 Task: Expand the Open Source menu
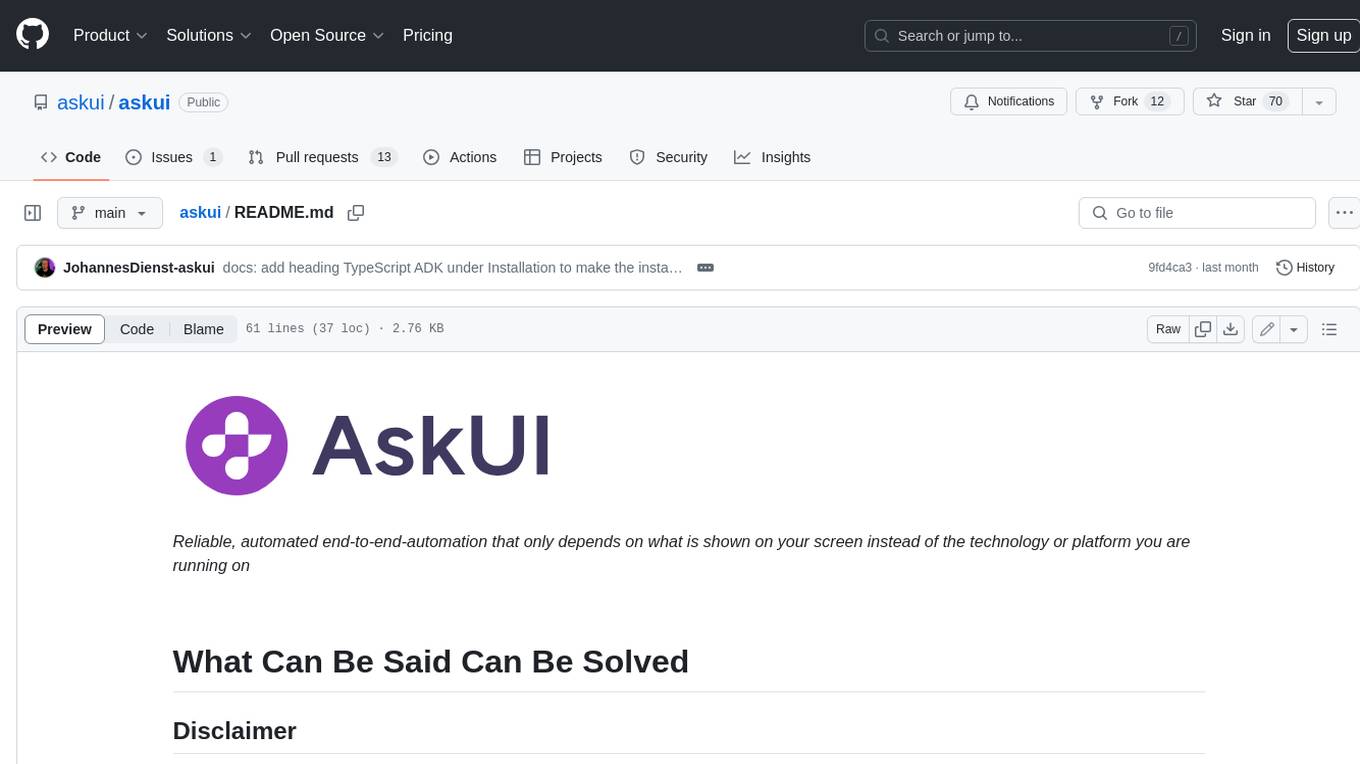coord(327,35)
